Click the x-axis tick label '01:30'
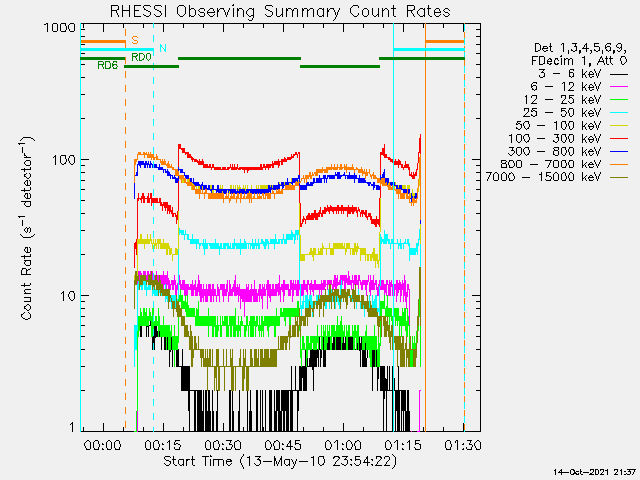This screenshot has height=480, width=640. coord(463,445)
